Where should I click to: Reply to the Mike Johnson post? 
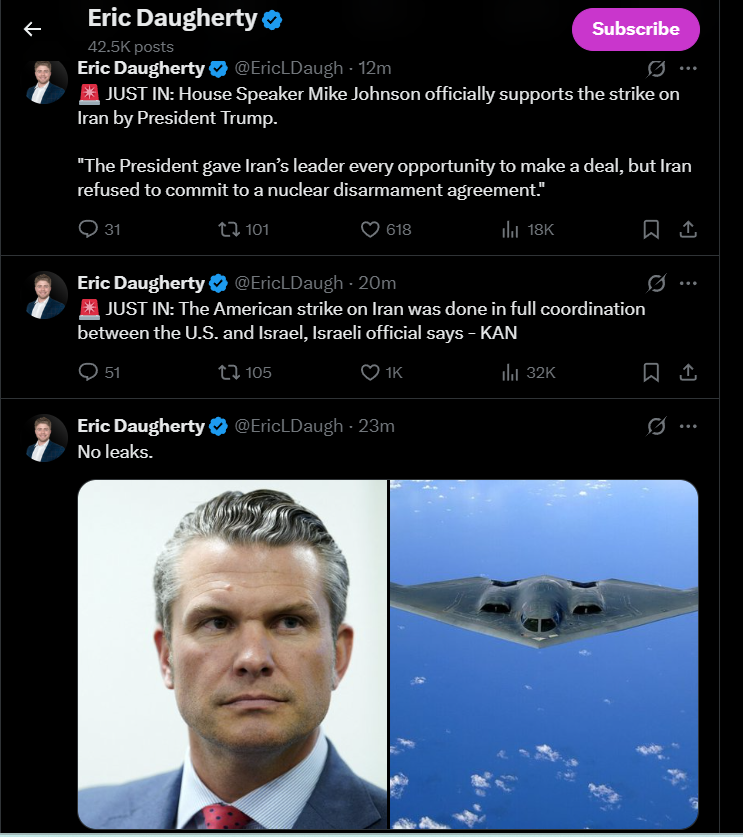pos(88,229)
